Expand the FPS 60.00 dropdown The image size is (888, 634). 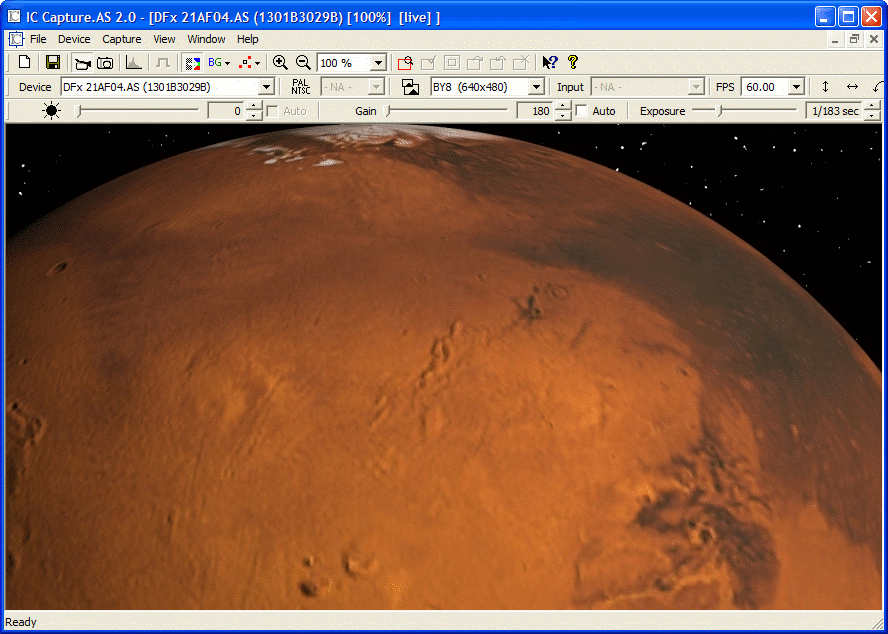point(796,87)
